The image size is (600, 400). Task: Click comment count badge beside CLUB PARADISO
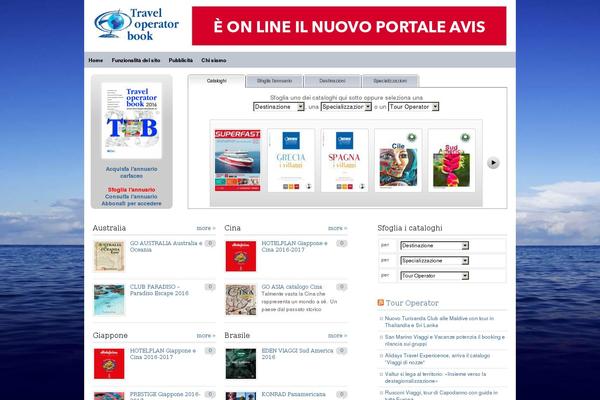pos(210,287)
